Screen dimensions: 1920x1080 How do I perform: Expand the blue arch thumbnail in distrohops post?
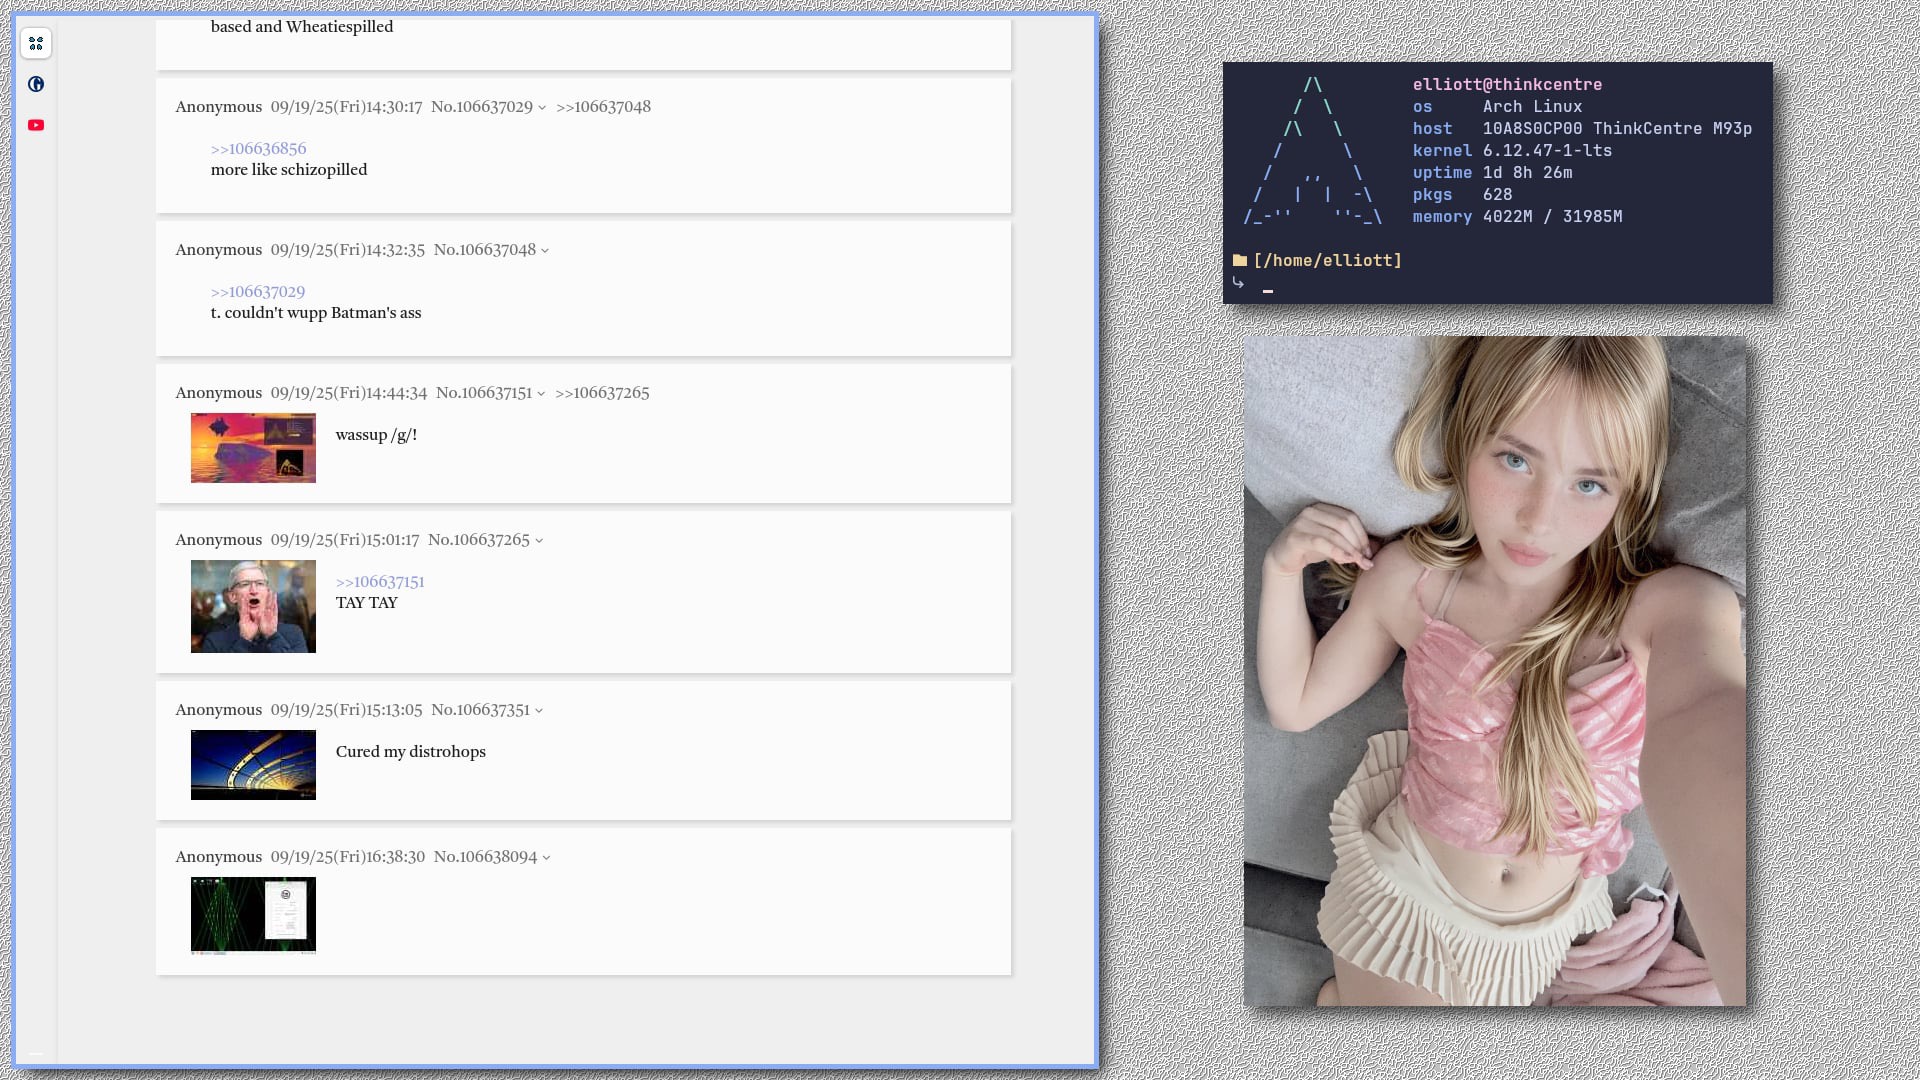pos(253,765)
